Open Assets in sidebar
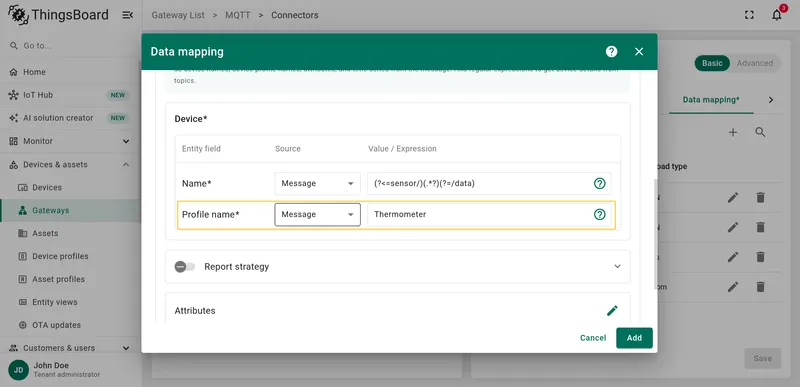This screenshot has height=387, width=800. [x=70, y=233]
